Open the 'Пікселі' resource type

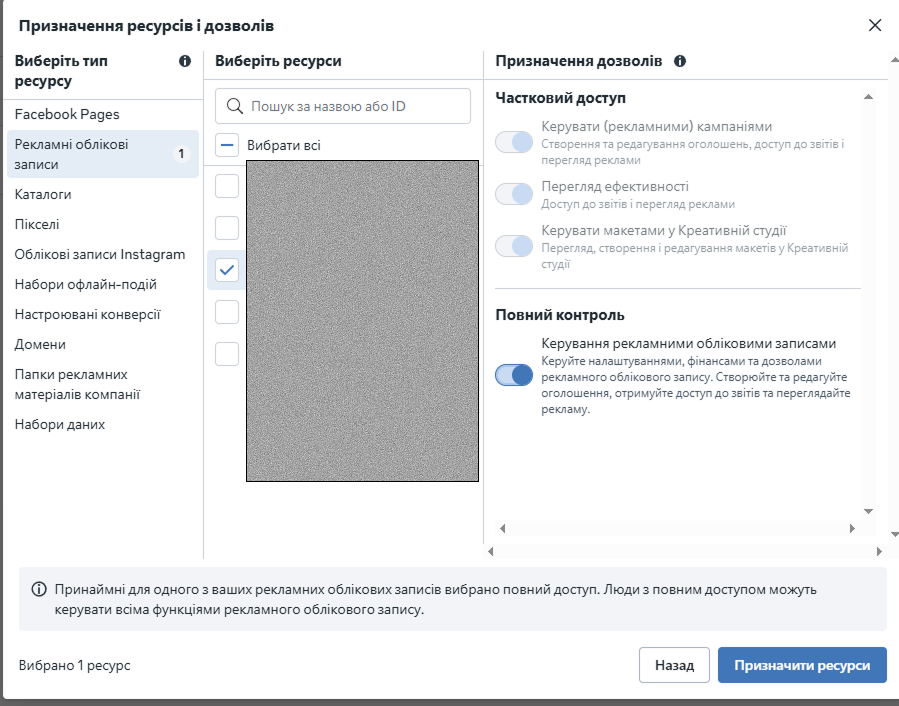pos(37,224)
